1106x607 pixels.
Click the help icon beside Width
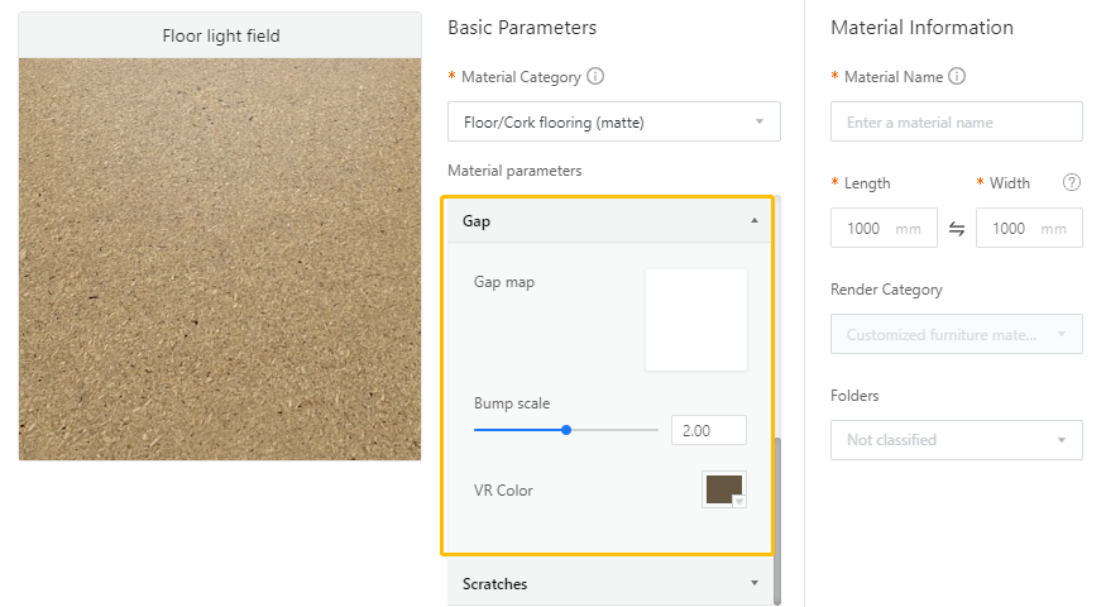coord(1072,183)
